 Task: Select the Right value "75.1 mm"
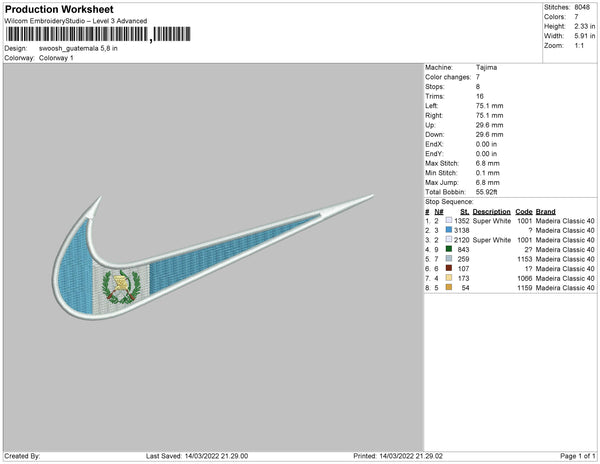point(489,115)
